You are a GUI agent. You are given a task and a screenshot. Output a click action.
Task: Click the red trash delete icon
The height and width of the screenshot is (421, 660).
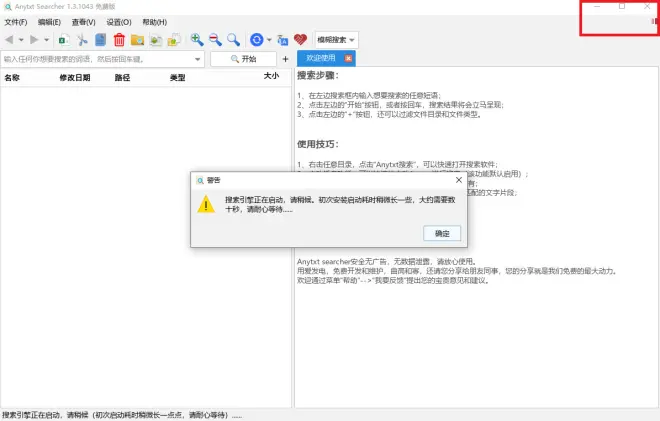(119, 40)
